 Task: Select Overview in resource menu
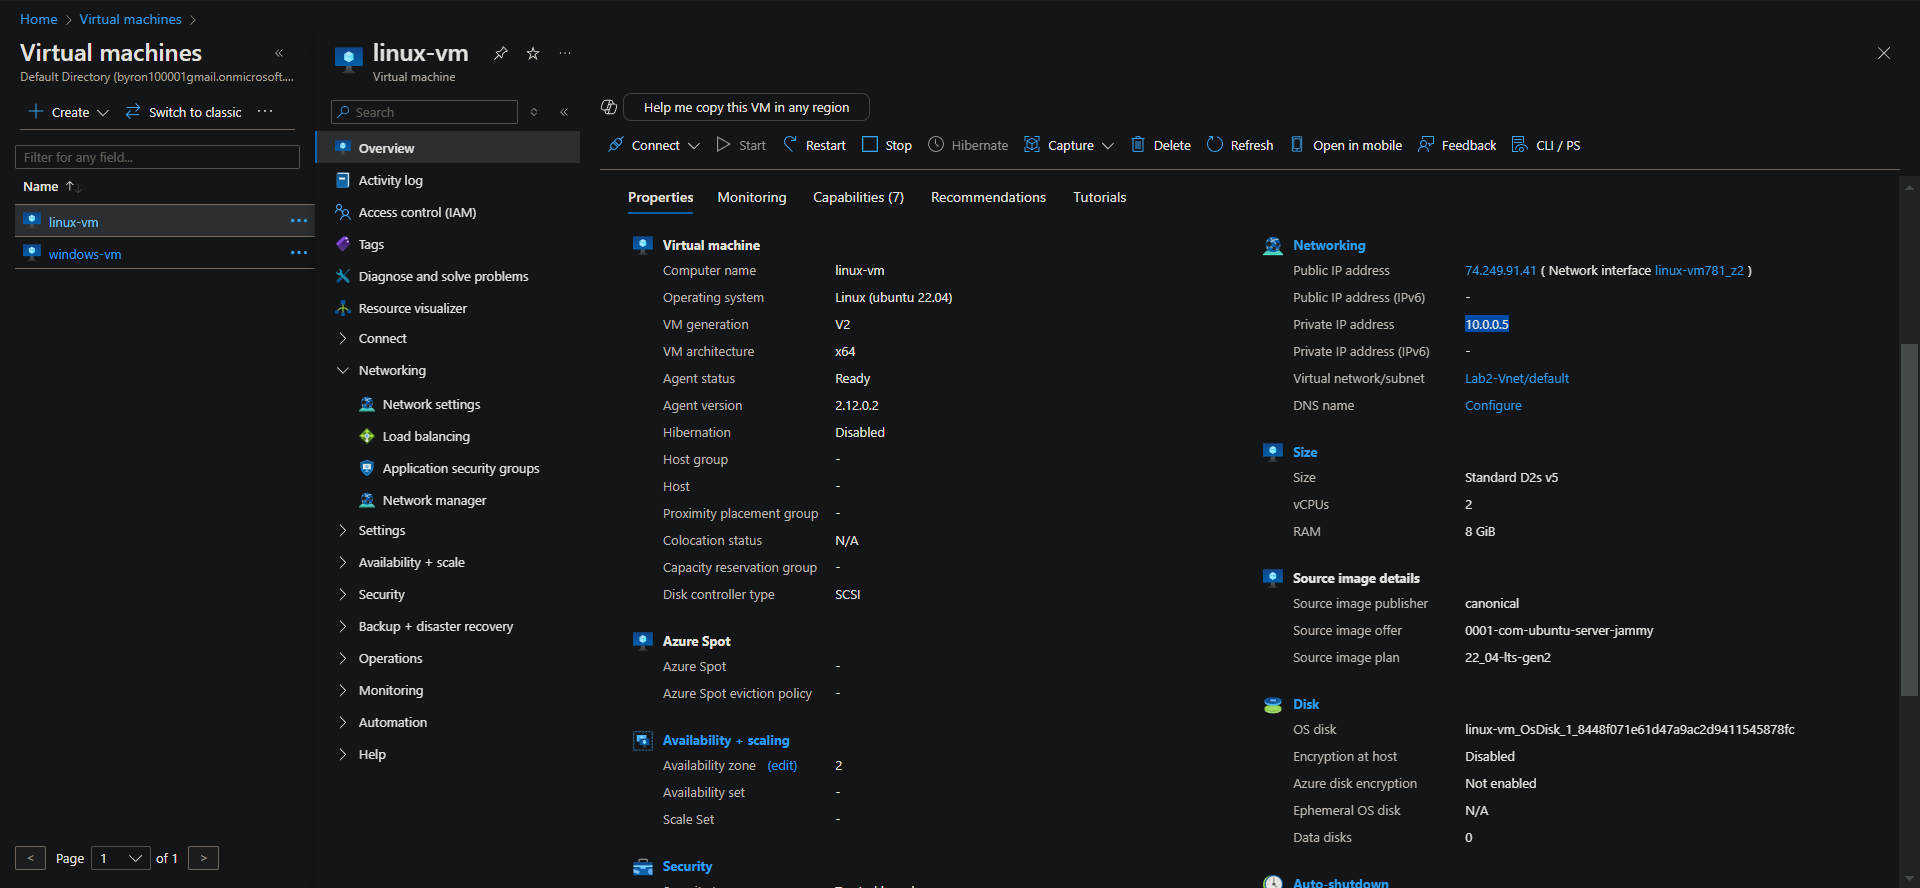pos(448,148)
